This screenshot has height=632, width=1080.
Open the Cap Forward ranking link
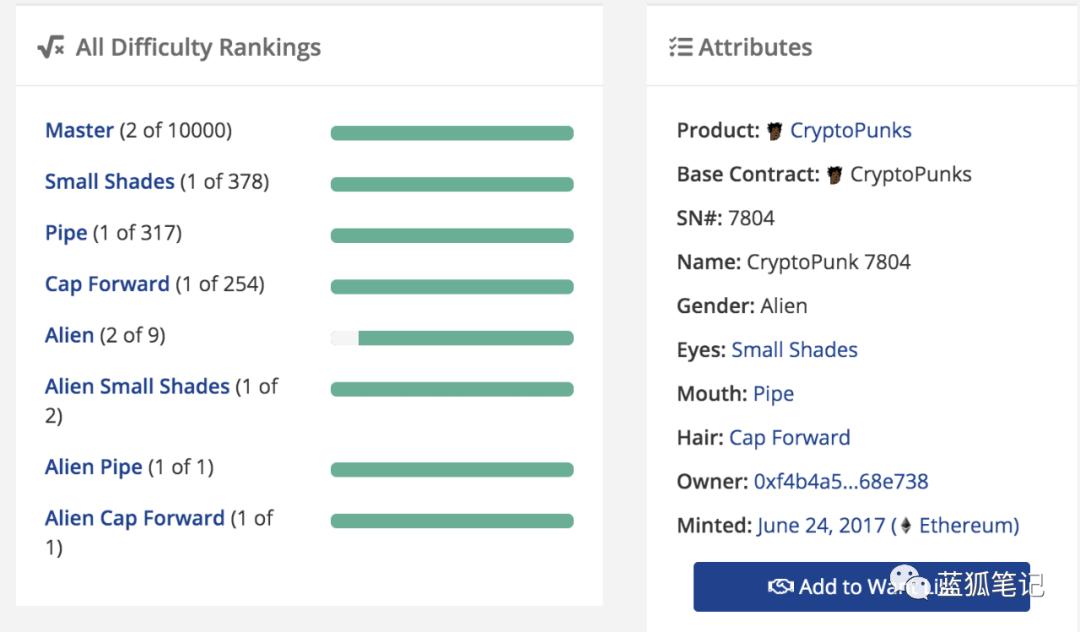pyautogui.click(x=107, y=284)
